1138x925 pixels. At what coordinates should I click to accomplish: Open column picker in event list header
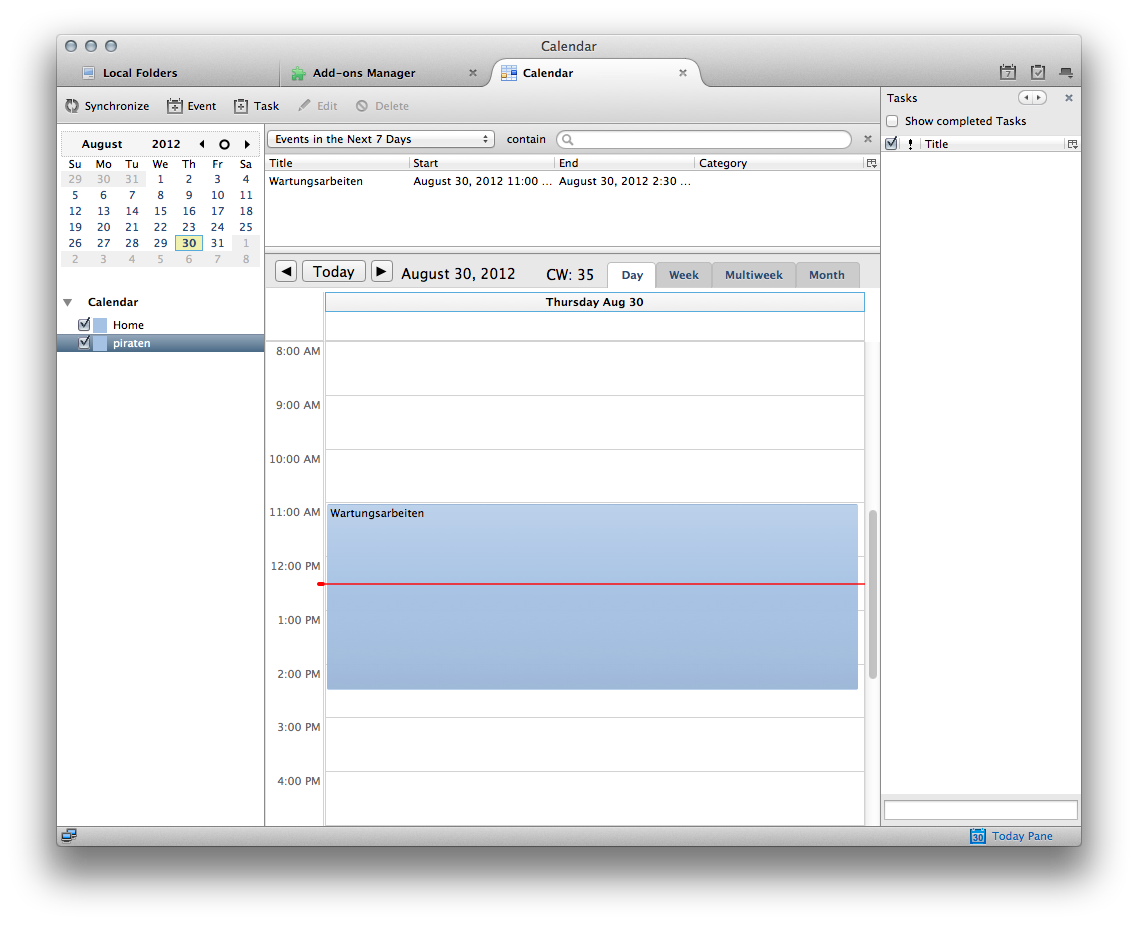tap(871, 163)
